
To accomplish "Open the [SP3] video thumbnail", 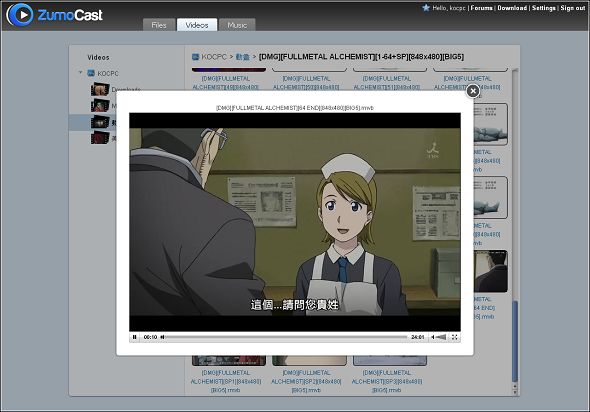I will (390, 360).
